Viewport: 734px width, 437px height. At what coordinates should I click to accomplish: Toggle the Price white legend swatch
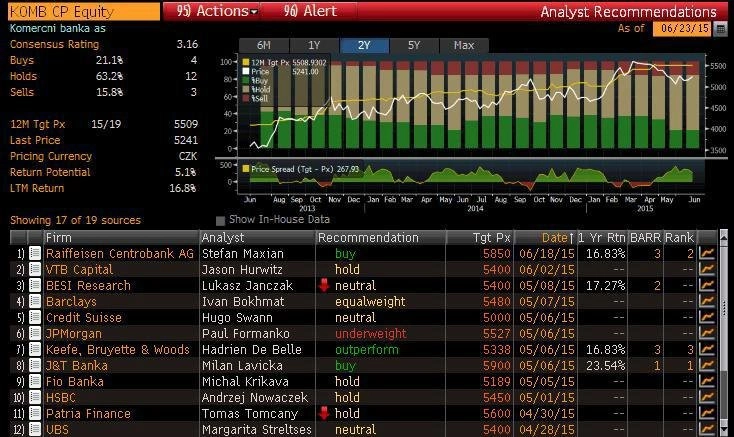coord(246,72)
